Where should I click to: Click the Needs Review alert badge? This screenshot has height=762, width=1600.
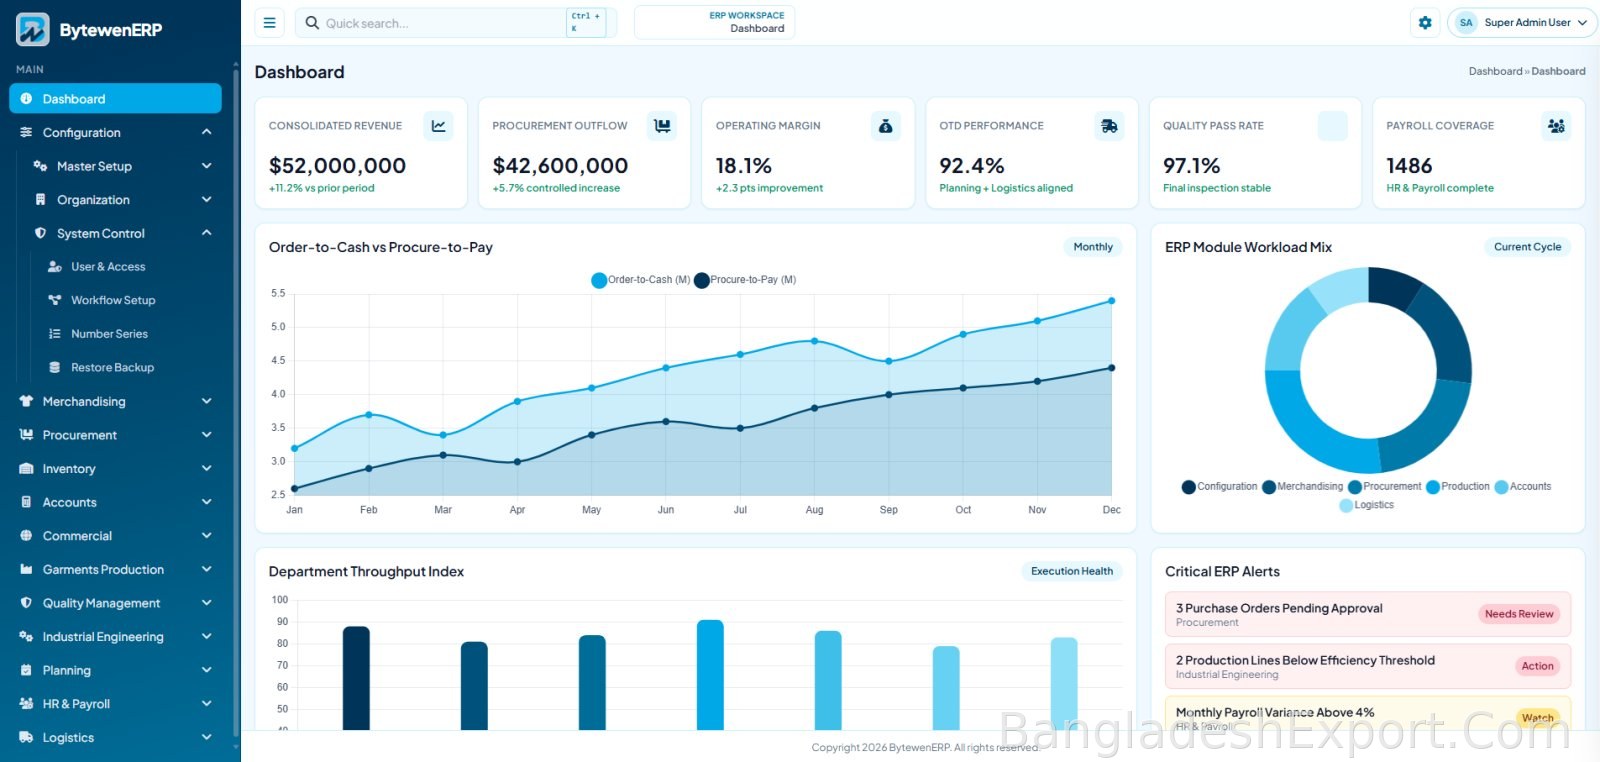pyautogui.click(x=1519, y=614)
